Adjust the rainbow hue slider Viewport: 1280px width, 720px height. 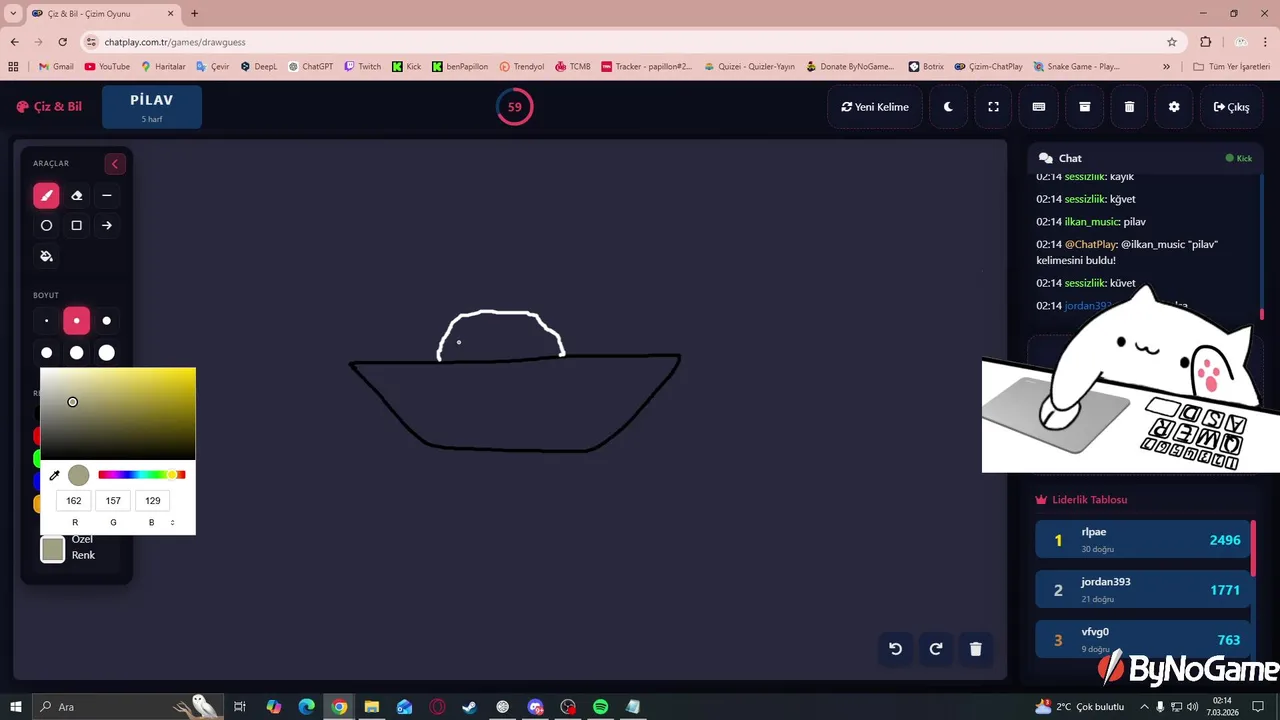coord(141,475)
